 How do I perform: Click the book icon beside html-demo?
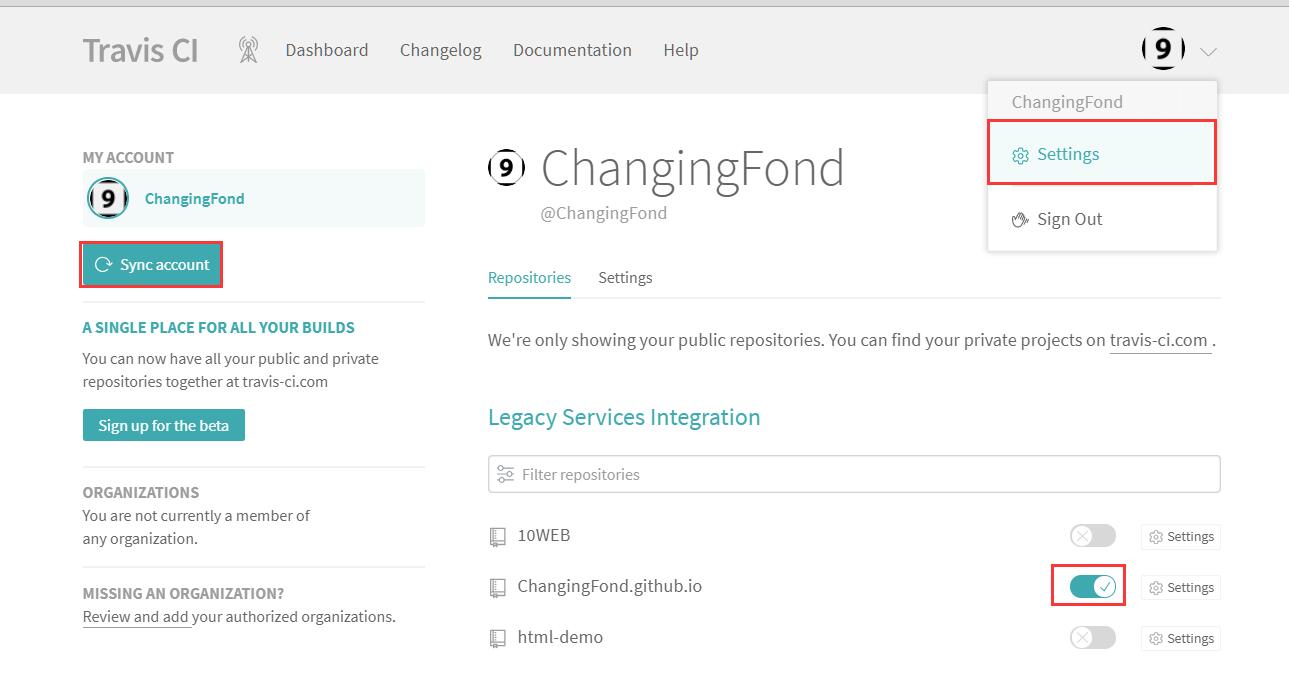pos(498,638)
